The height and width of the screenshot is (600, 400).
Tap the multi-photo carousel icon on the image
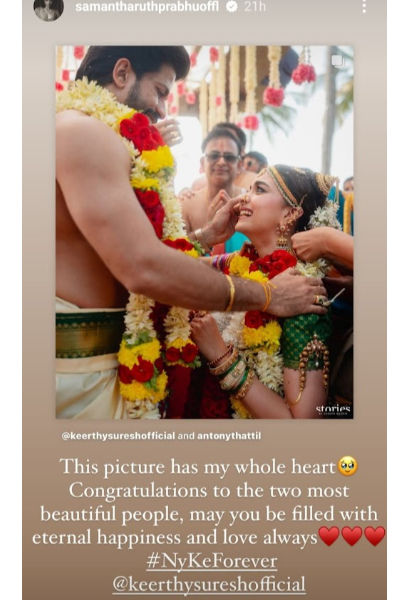pyautogui.click(x=338, y=61)
